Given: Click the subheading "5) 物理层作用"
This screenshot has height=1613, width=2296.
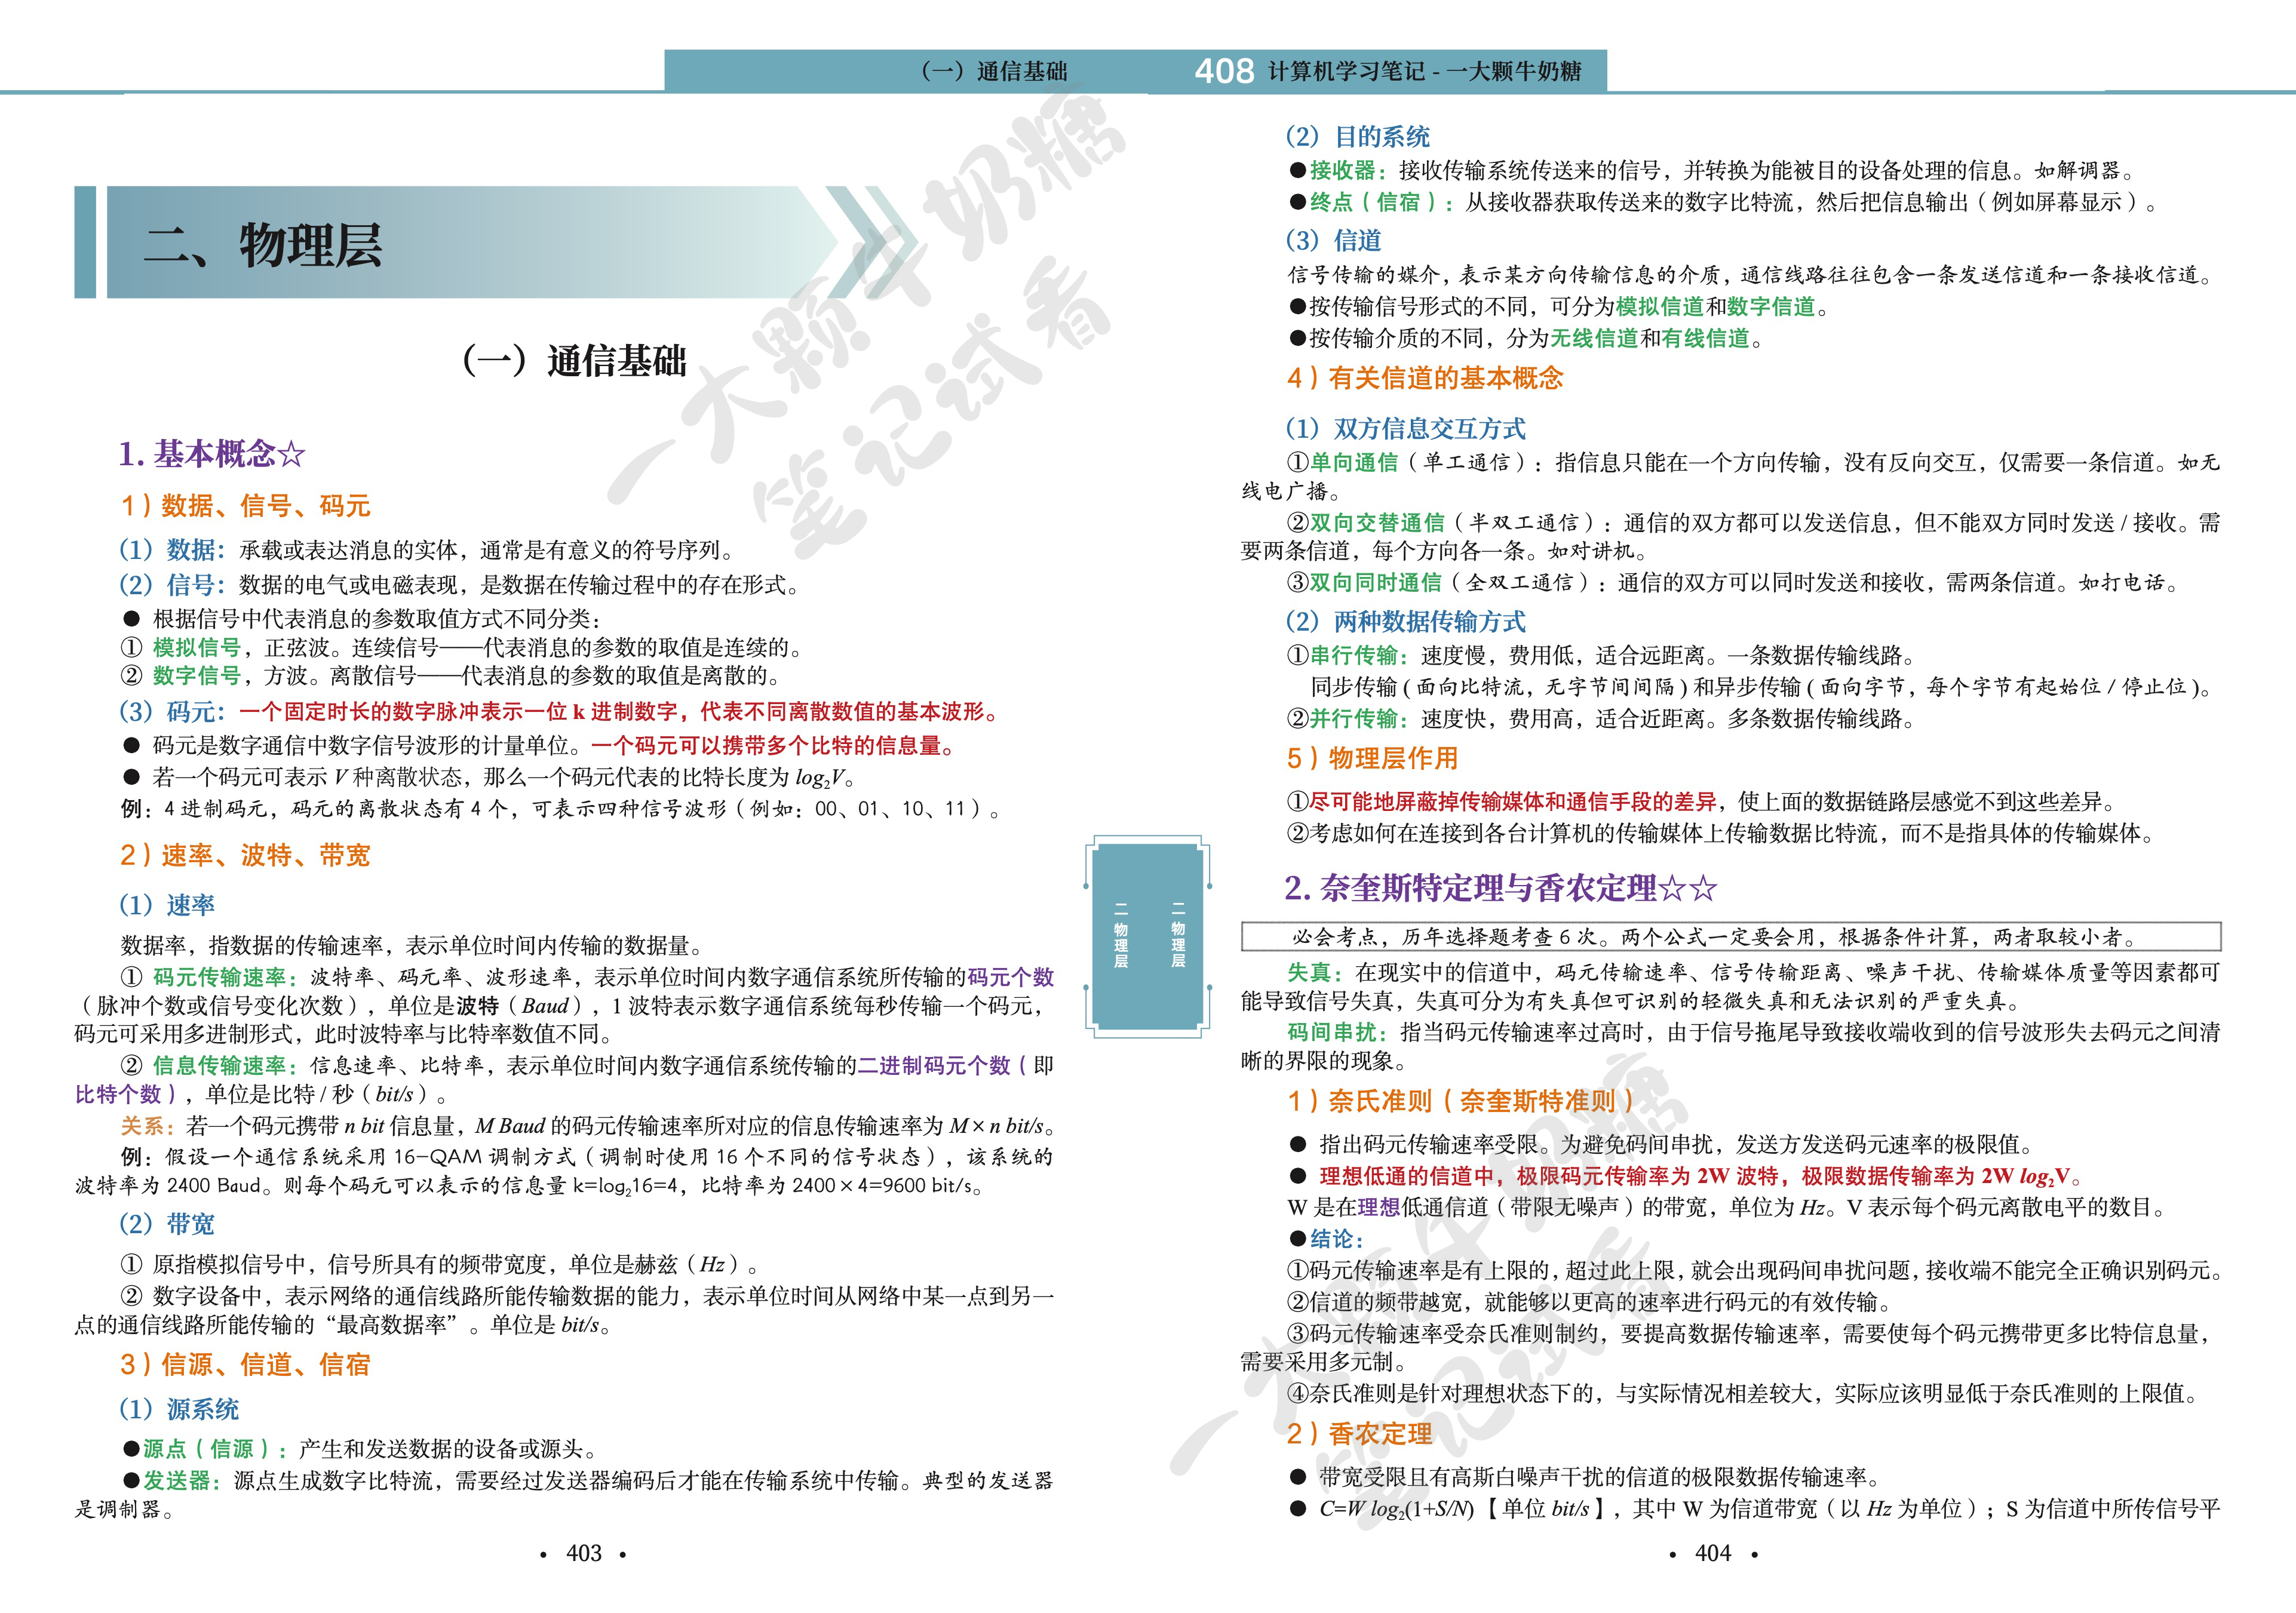Looking at the screenshot, I should pos(1372,759).
